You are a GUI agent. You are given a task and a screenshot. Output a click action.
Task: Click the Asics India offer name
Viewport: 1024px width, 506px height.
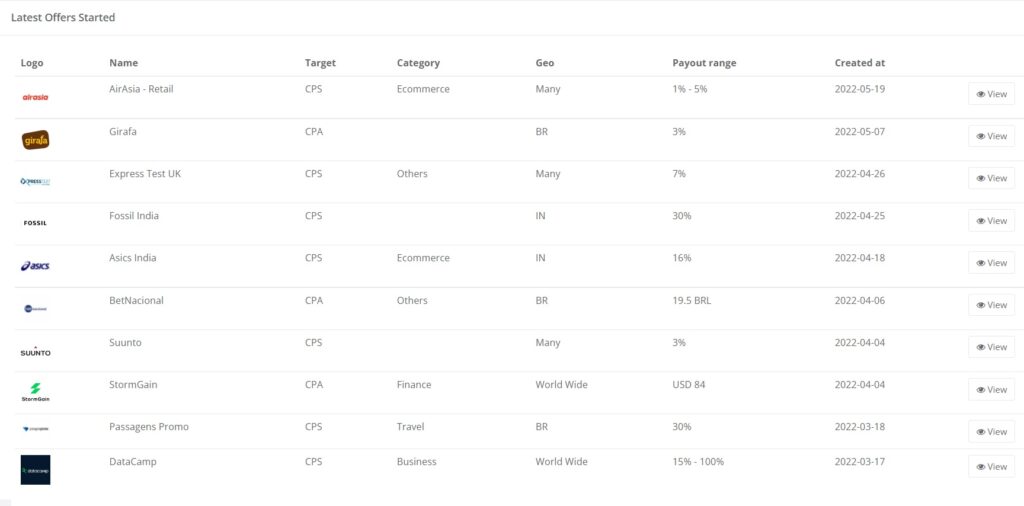coord(133,258)
